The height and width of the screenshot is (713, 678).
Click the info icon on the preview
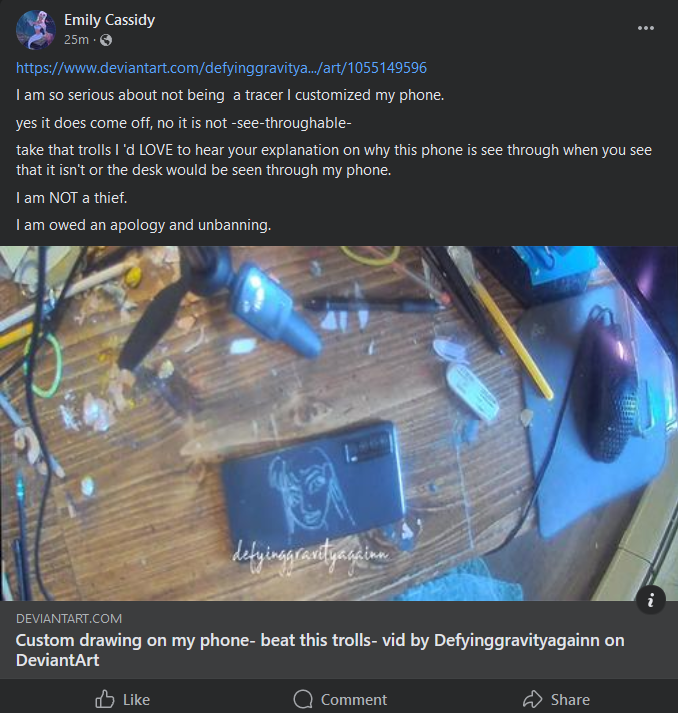(x=651, y=600)
